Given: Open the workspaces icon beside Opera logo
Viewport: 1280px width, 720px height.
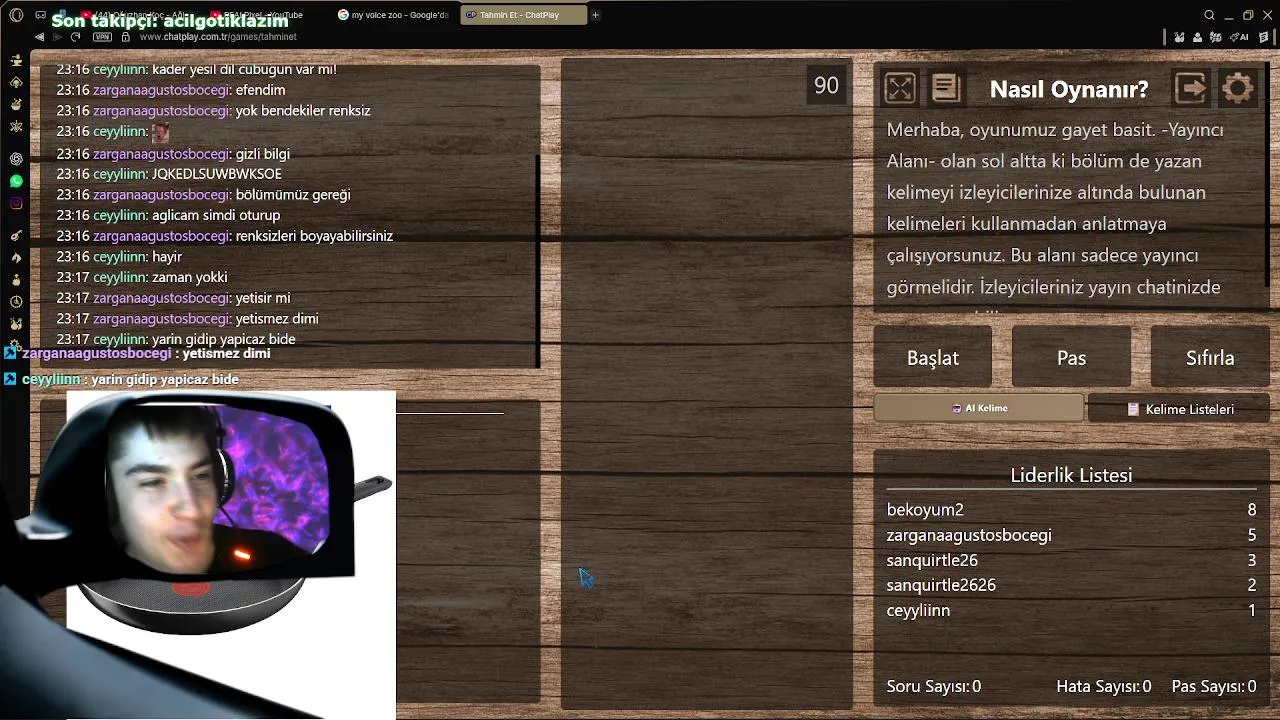Looking at the screenshot, I should click(40, 15).
